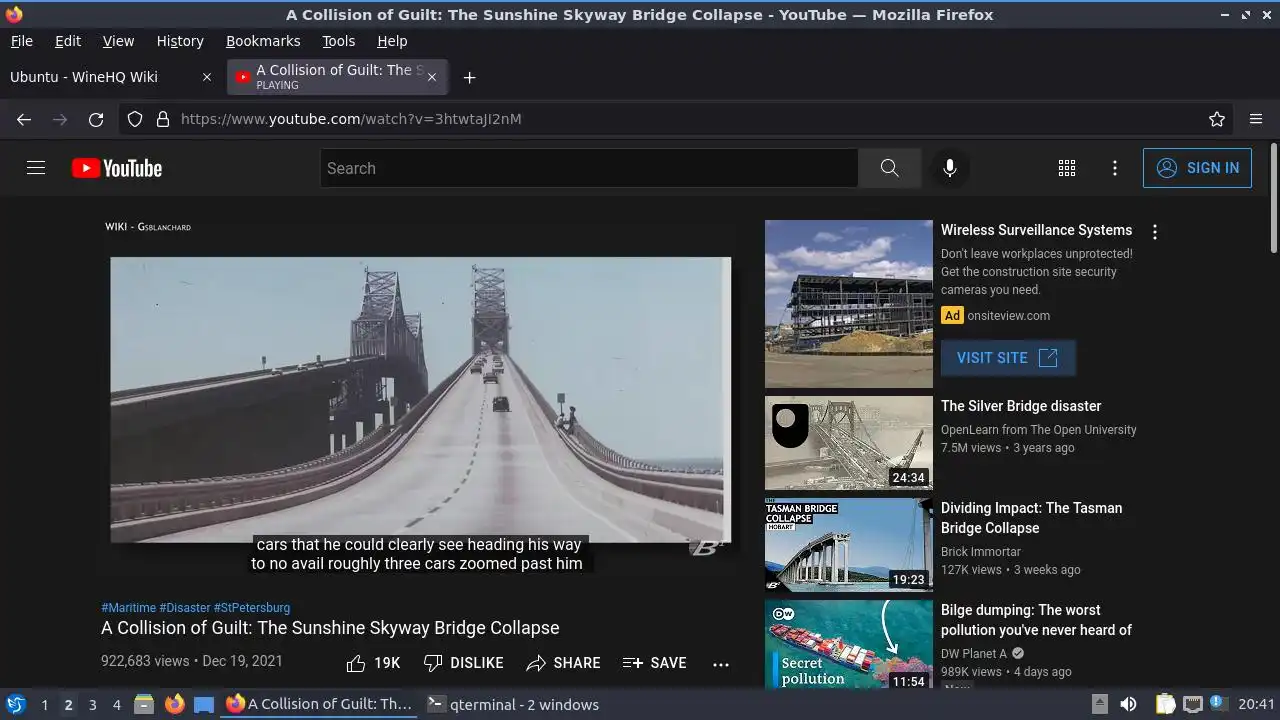Click OpenLearn from The Open University channel
The height and width of the screenshot is (720, 1280).
pos(1038,430)
